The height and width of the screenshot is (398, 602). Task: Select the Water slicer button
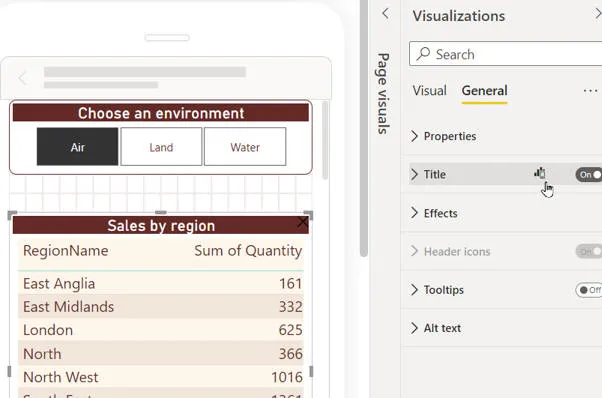tap(245, 147)
